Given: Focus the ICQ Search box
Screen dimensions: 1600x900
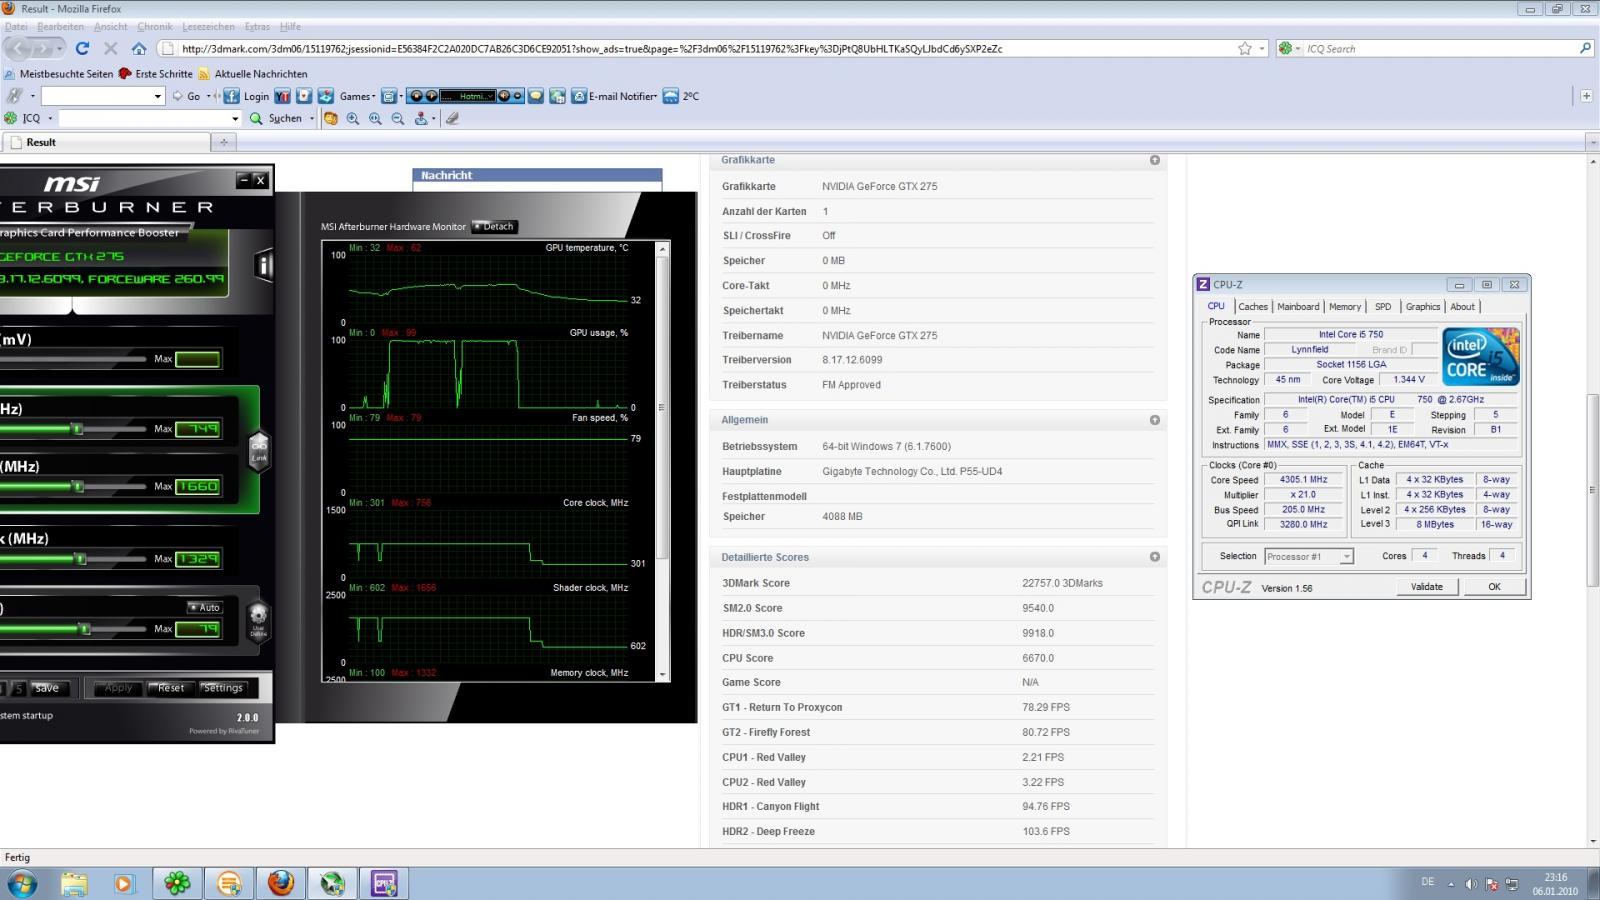Looking at the screenshot, I should [x=1440, y=48].
